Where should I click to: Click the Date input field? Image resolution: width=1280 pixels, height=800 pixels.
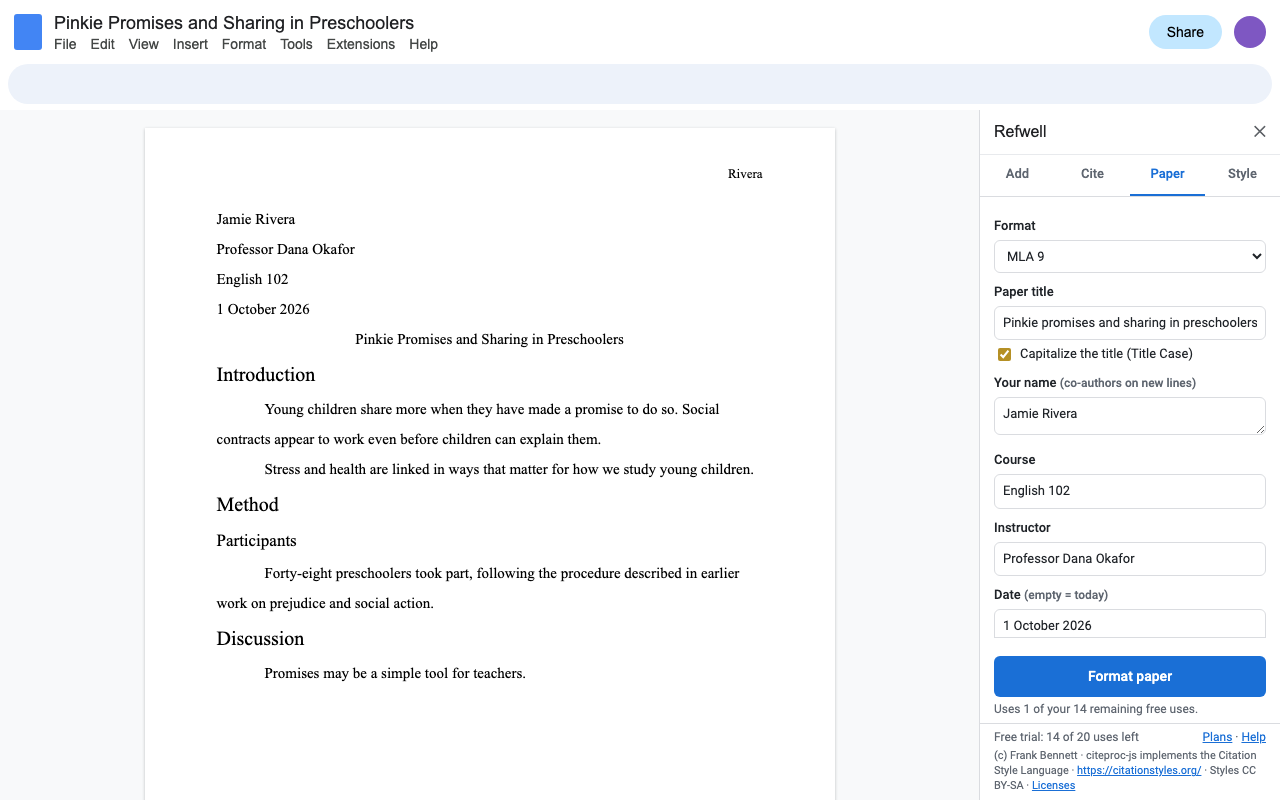pos(1130,624)
